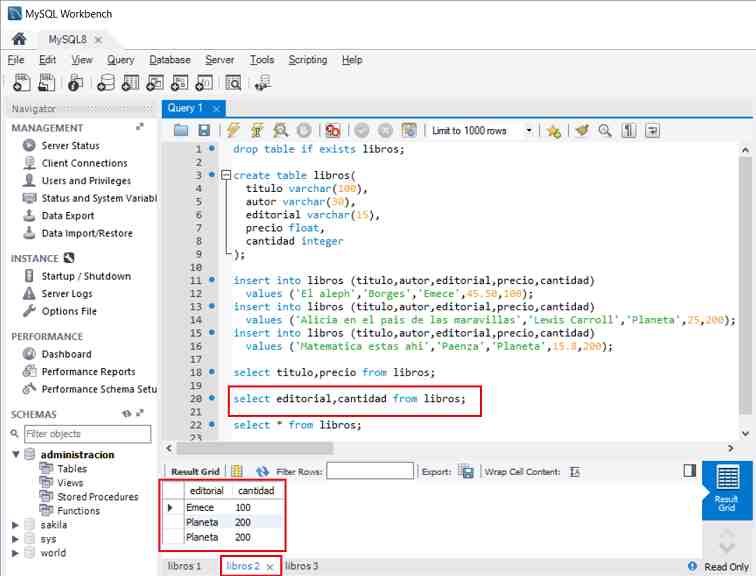Select the Result Grid view button

727,486
